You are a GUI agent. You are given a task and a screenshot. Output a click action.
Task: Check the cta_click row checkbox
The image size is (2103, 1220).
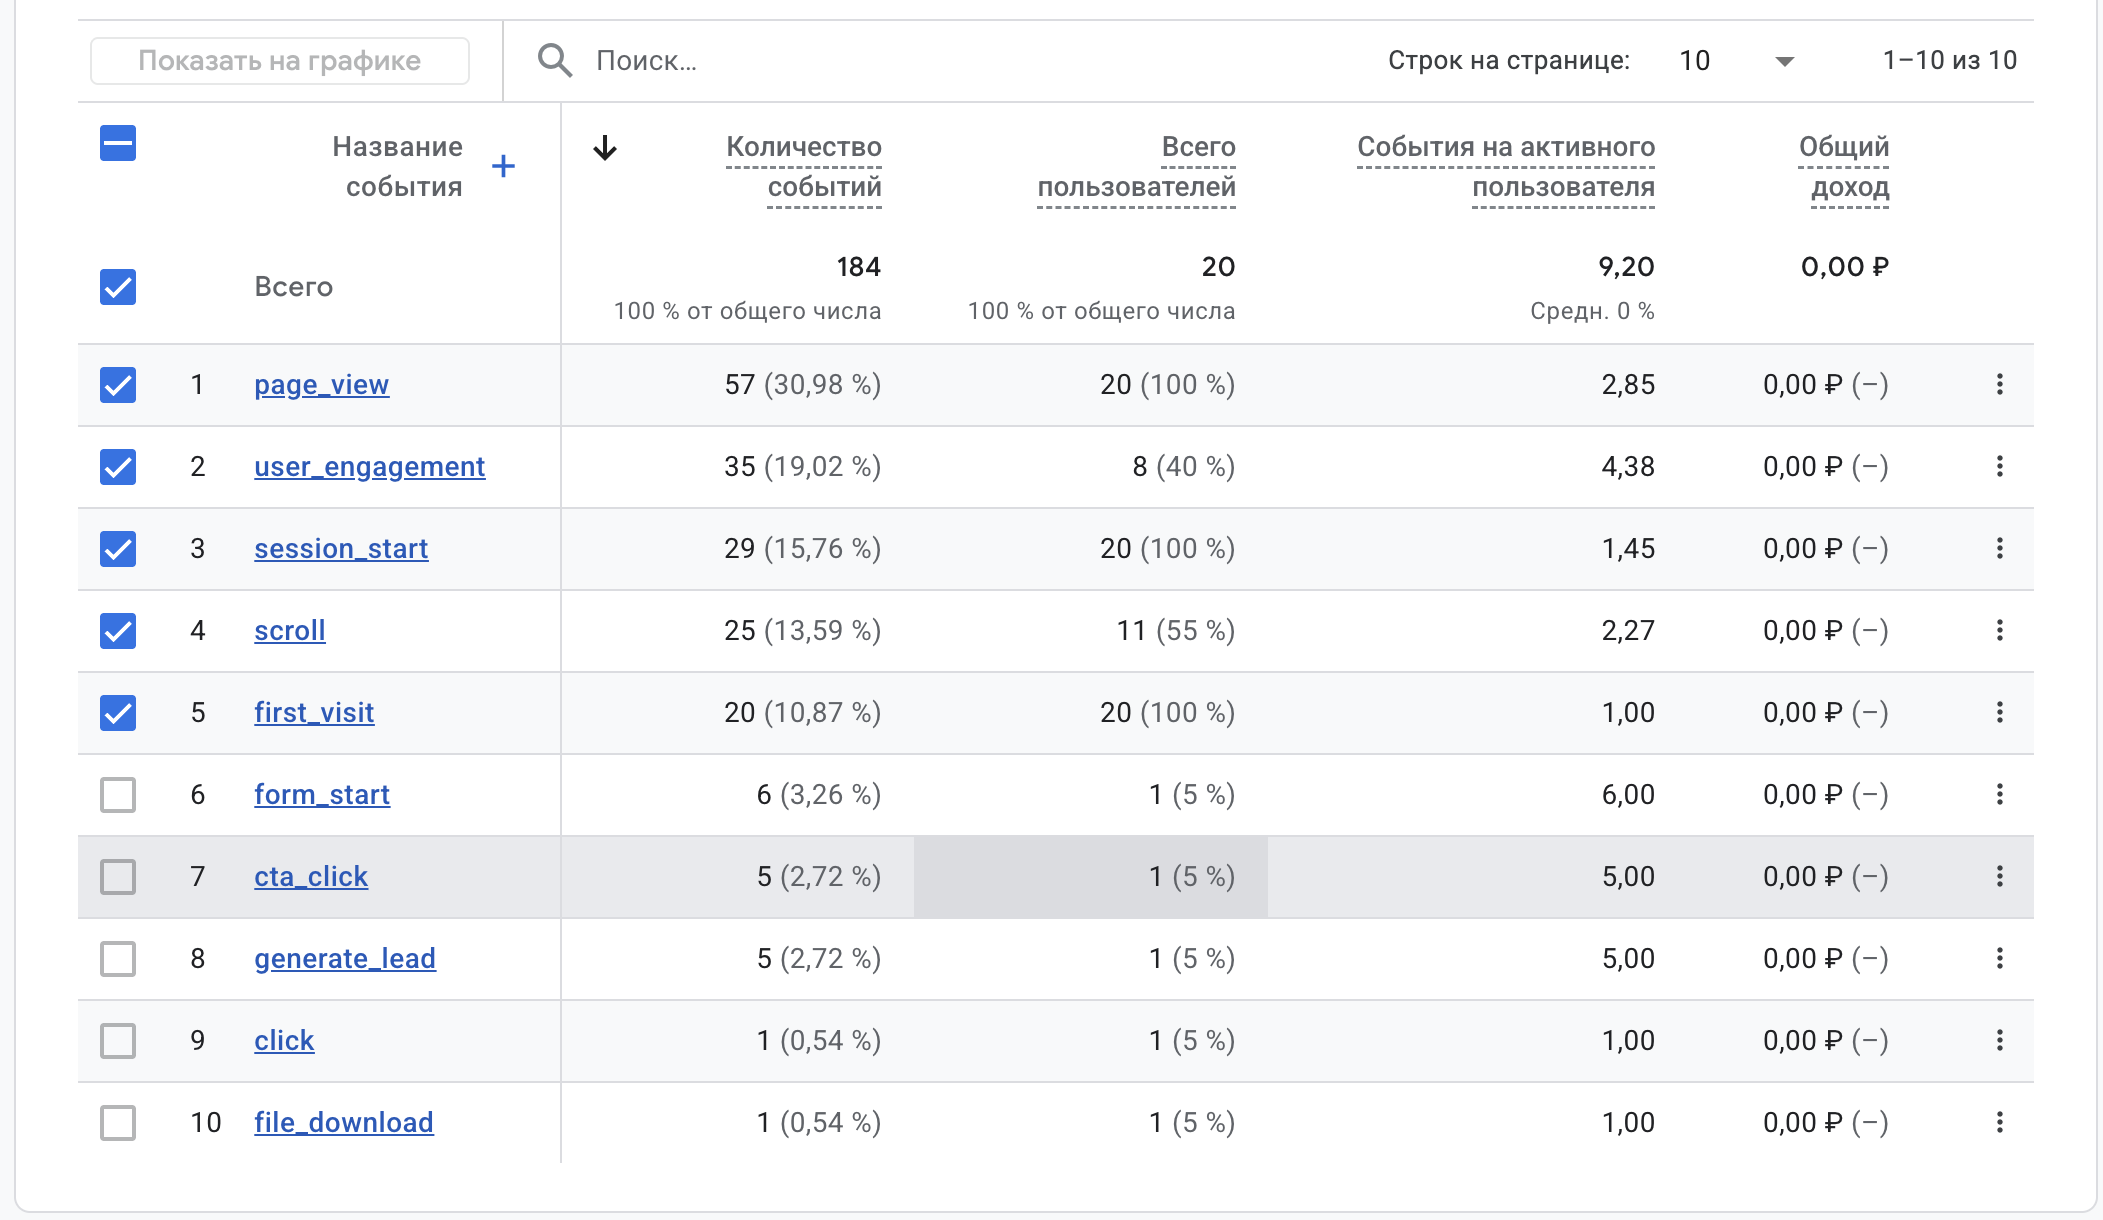(x=118, y=877)
